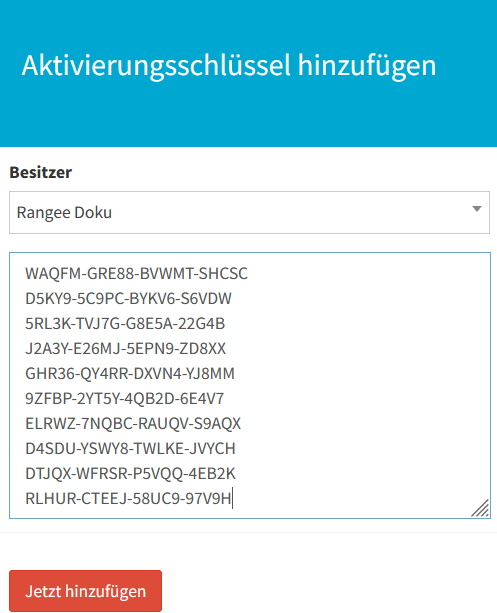
Task: Click on key line D4SDU-YSWY8-TWLKE-JVYCH
Action: pos(130,448)
